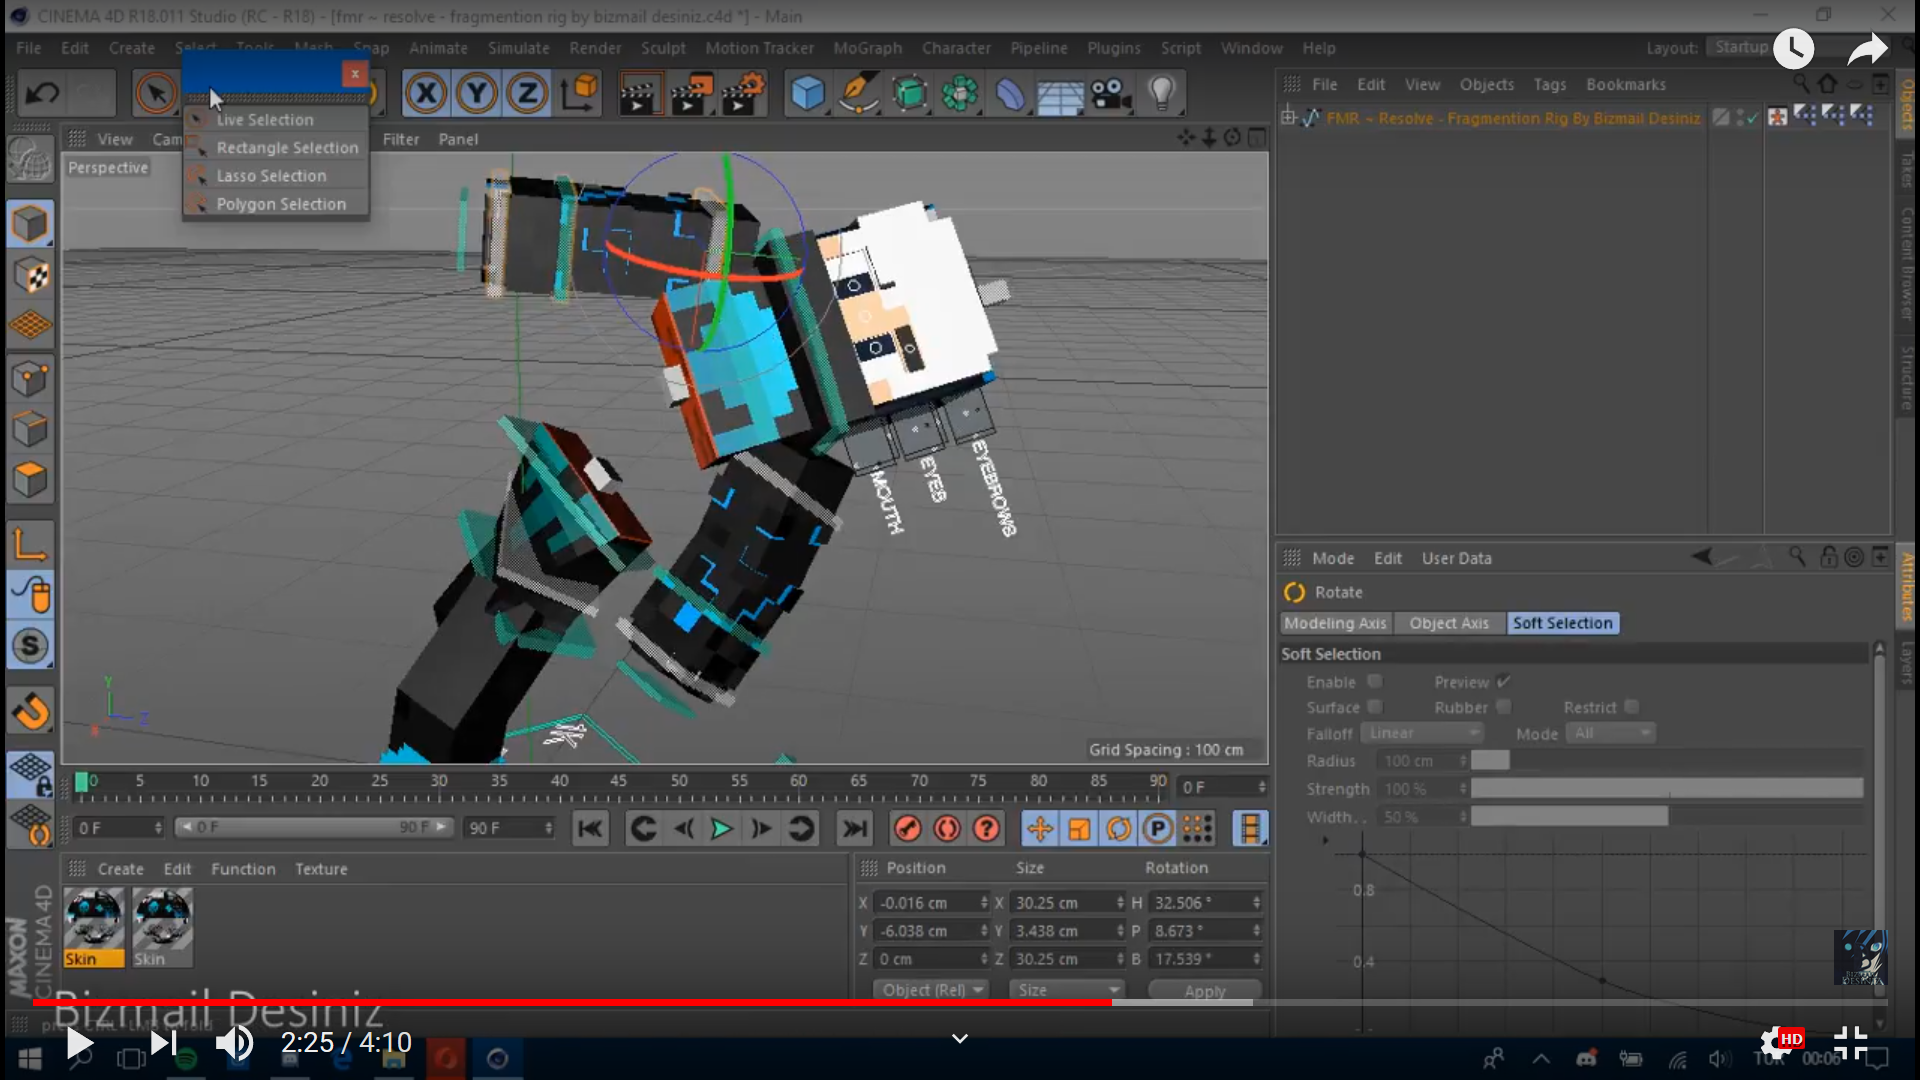
Task: Open the Layout Startup dropdown
Action: [1742, 47]
